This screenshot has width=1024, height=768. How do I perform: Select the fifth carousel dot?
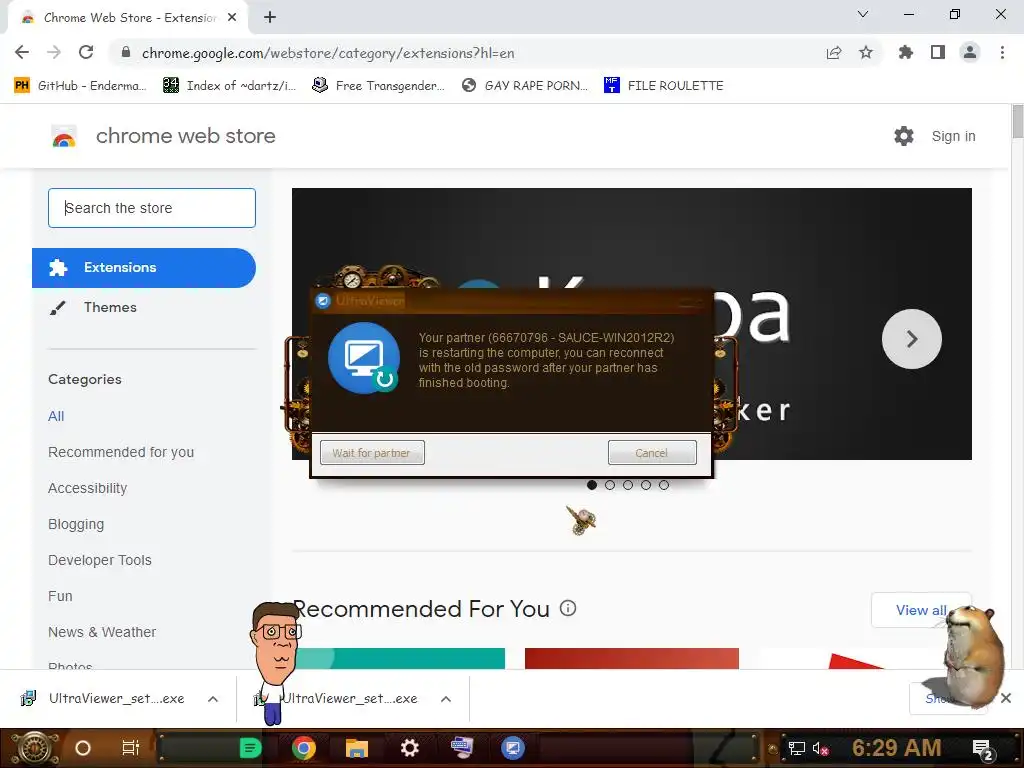664,485
